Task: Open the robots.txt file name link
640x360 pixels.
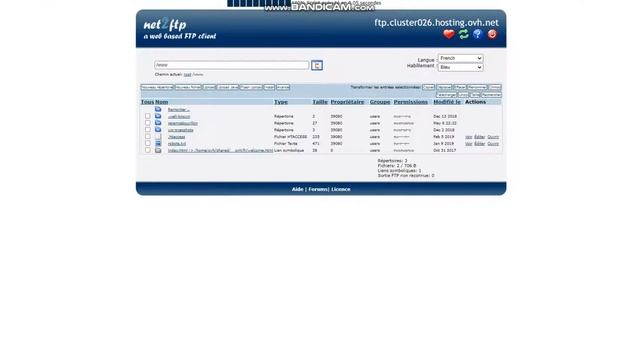Action: [x=177, y=144]
